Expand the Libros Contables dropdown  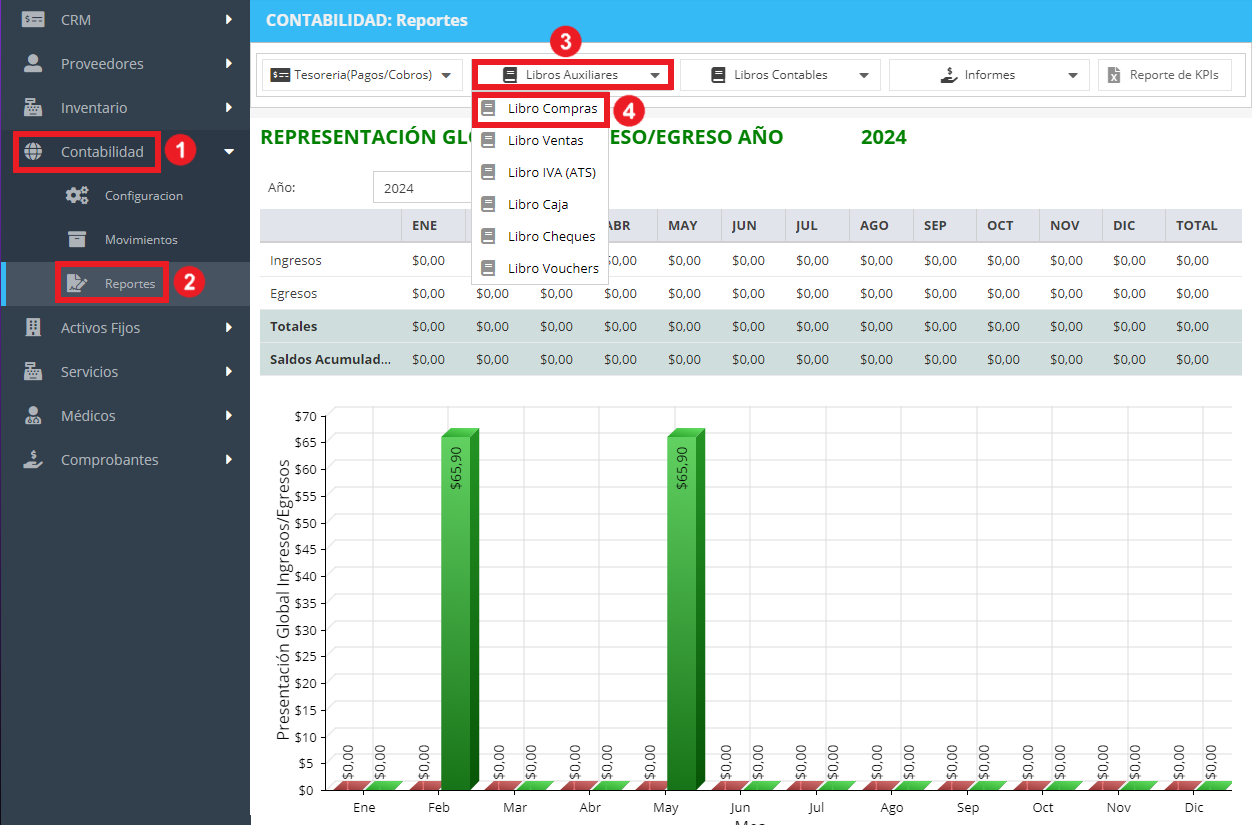780,75
